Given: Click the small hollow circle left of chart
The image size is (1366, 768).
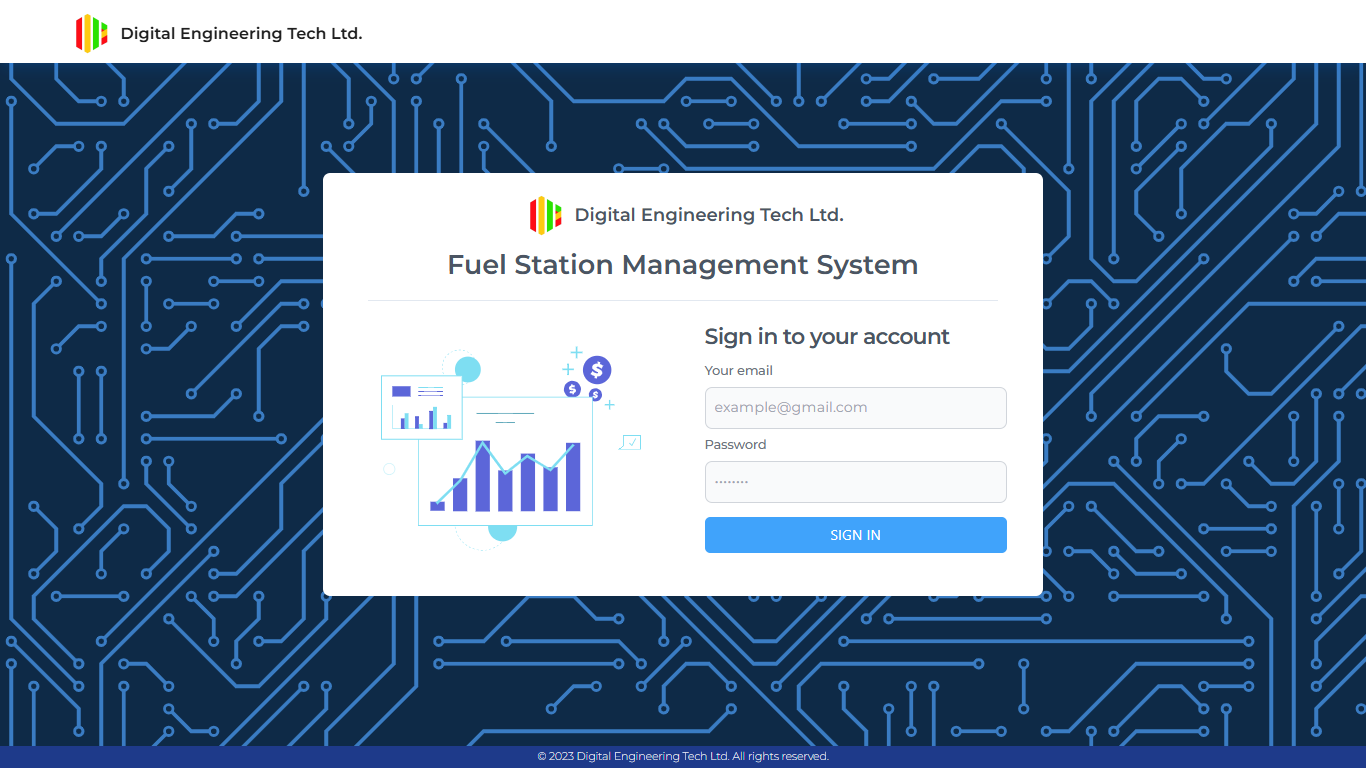Looking at the screenshot, I should coord(389,469).
